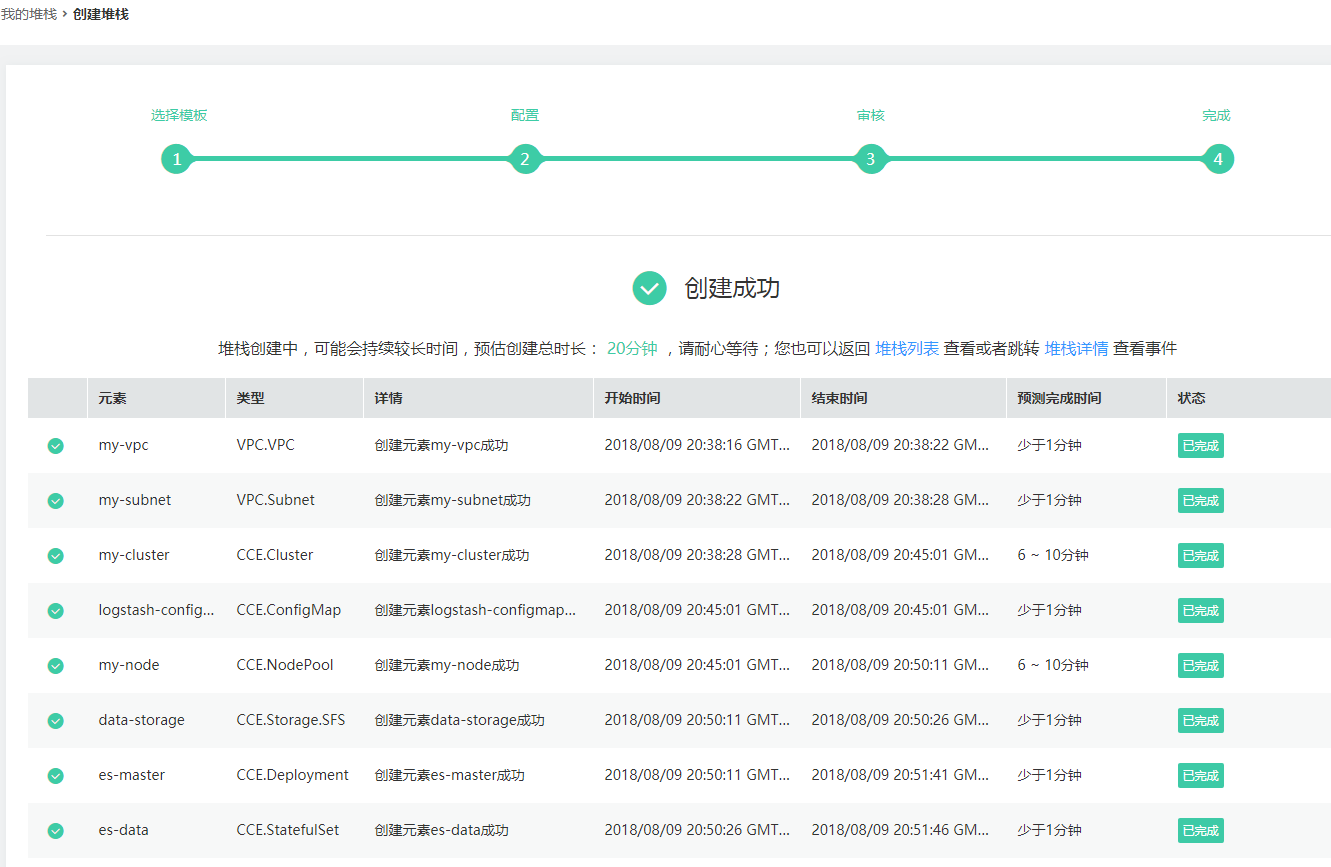Click the CCE.Storage.SFS type cell

pos(290,720)
